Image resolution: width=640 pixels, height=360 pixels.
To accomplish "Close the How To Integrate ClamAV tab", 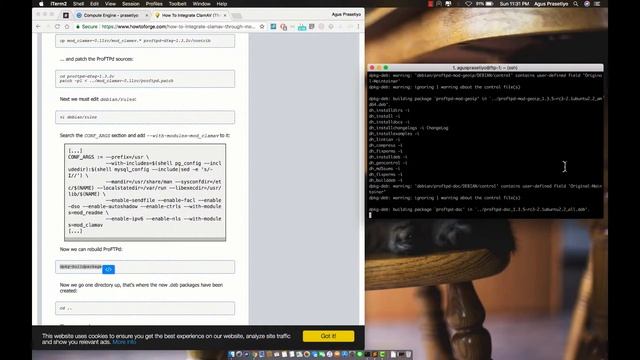I will pyautogui.click(x=225, y=15).
